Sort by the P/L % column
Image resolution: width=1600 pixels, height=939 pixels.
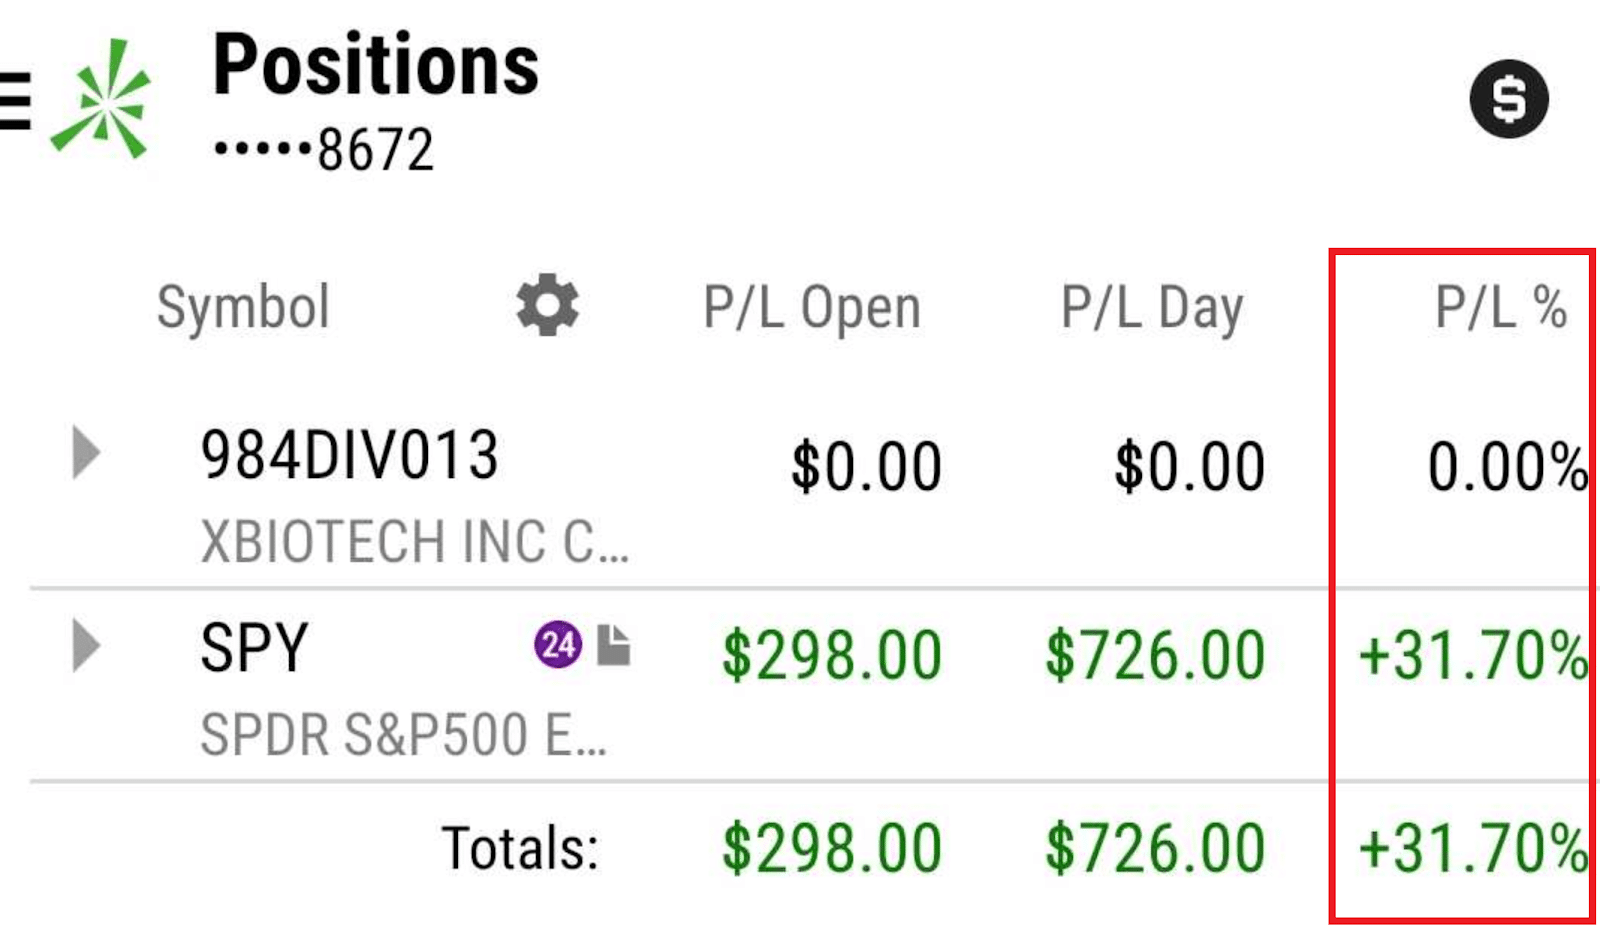(x=1501, y=306)
